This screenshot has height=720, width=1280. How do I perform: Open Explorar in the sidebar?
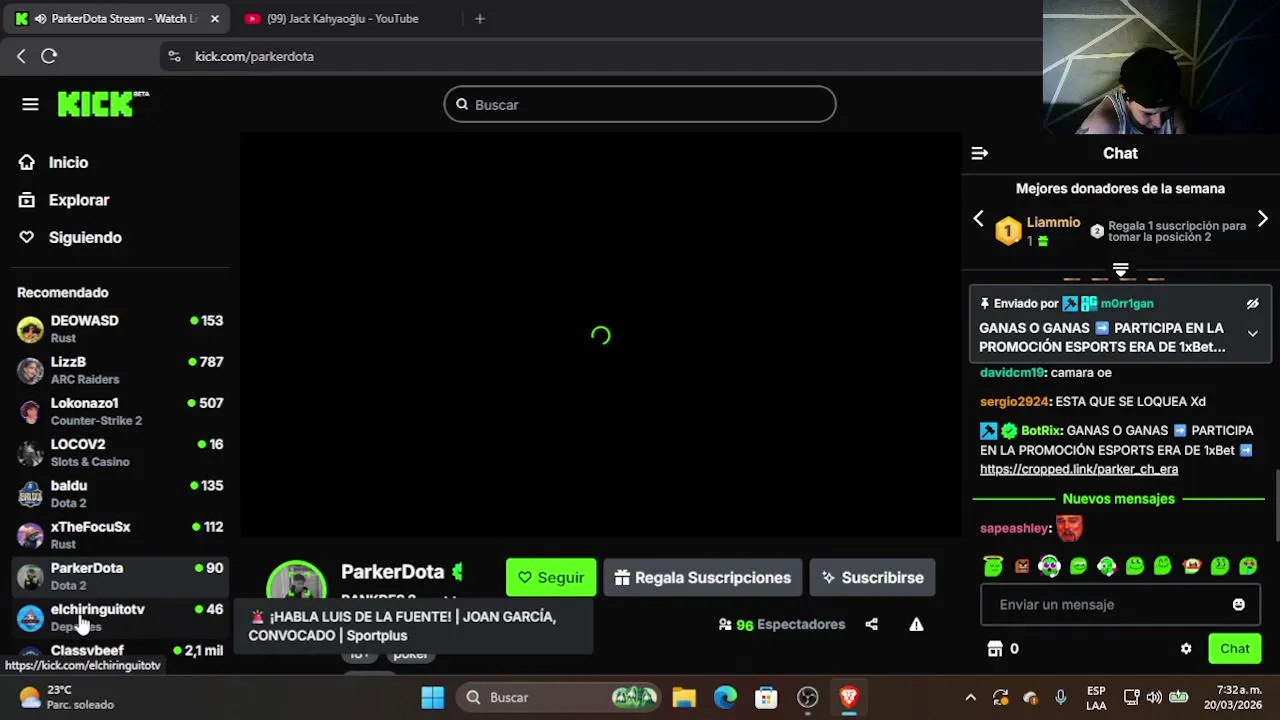[79, 200]
